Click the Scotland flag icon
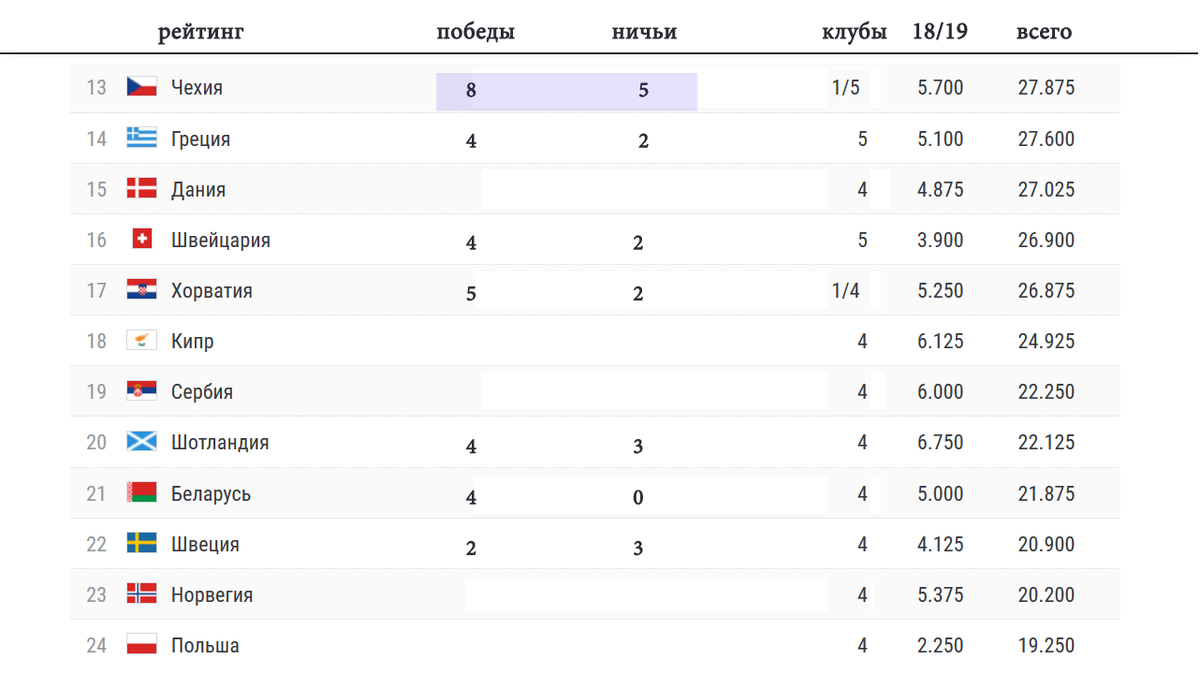 [142, 441]
